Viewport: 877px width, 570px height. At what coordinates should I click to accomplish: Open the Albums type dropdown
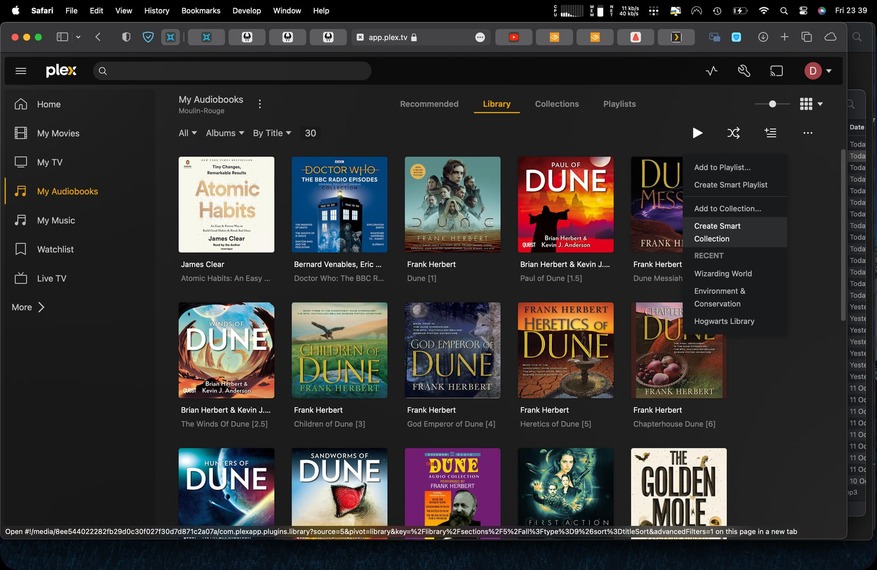pos(225,133)
